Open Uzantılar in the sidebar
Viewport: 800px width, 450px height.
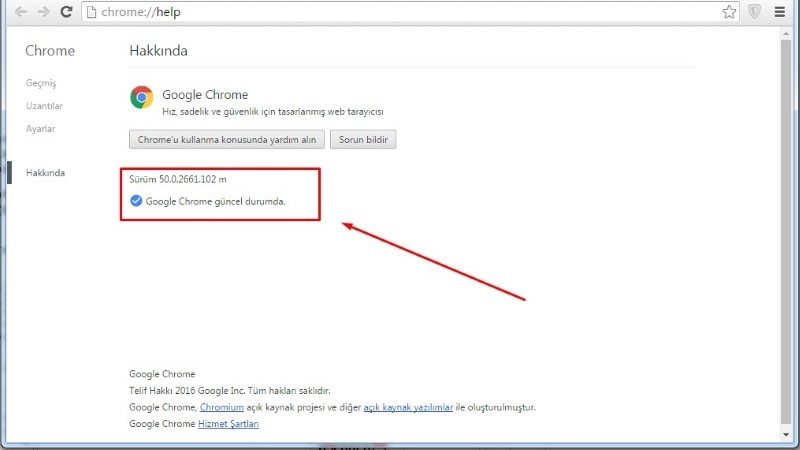[44, 106]
